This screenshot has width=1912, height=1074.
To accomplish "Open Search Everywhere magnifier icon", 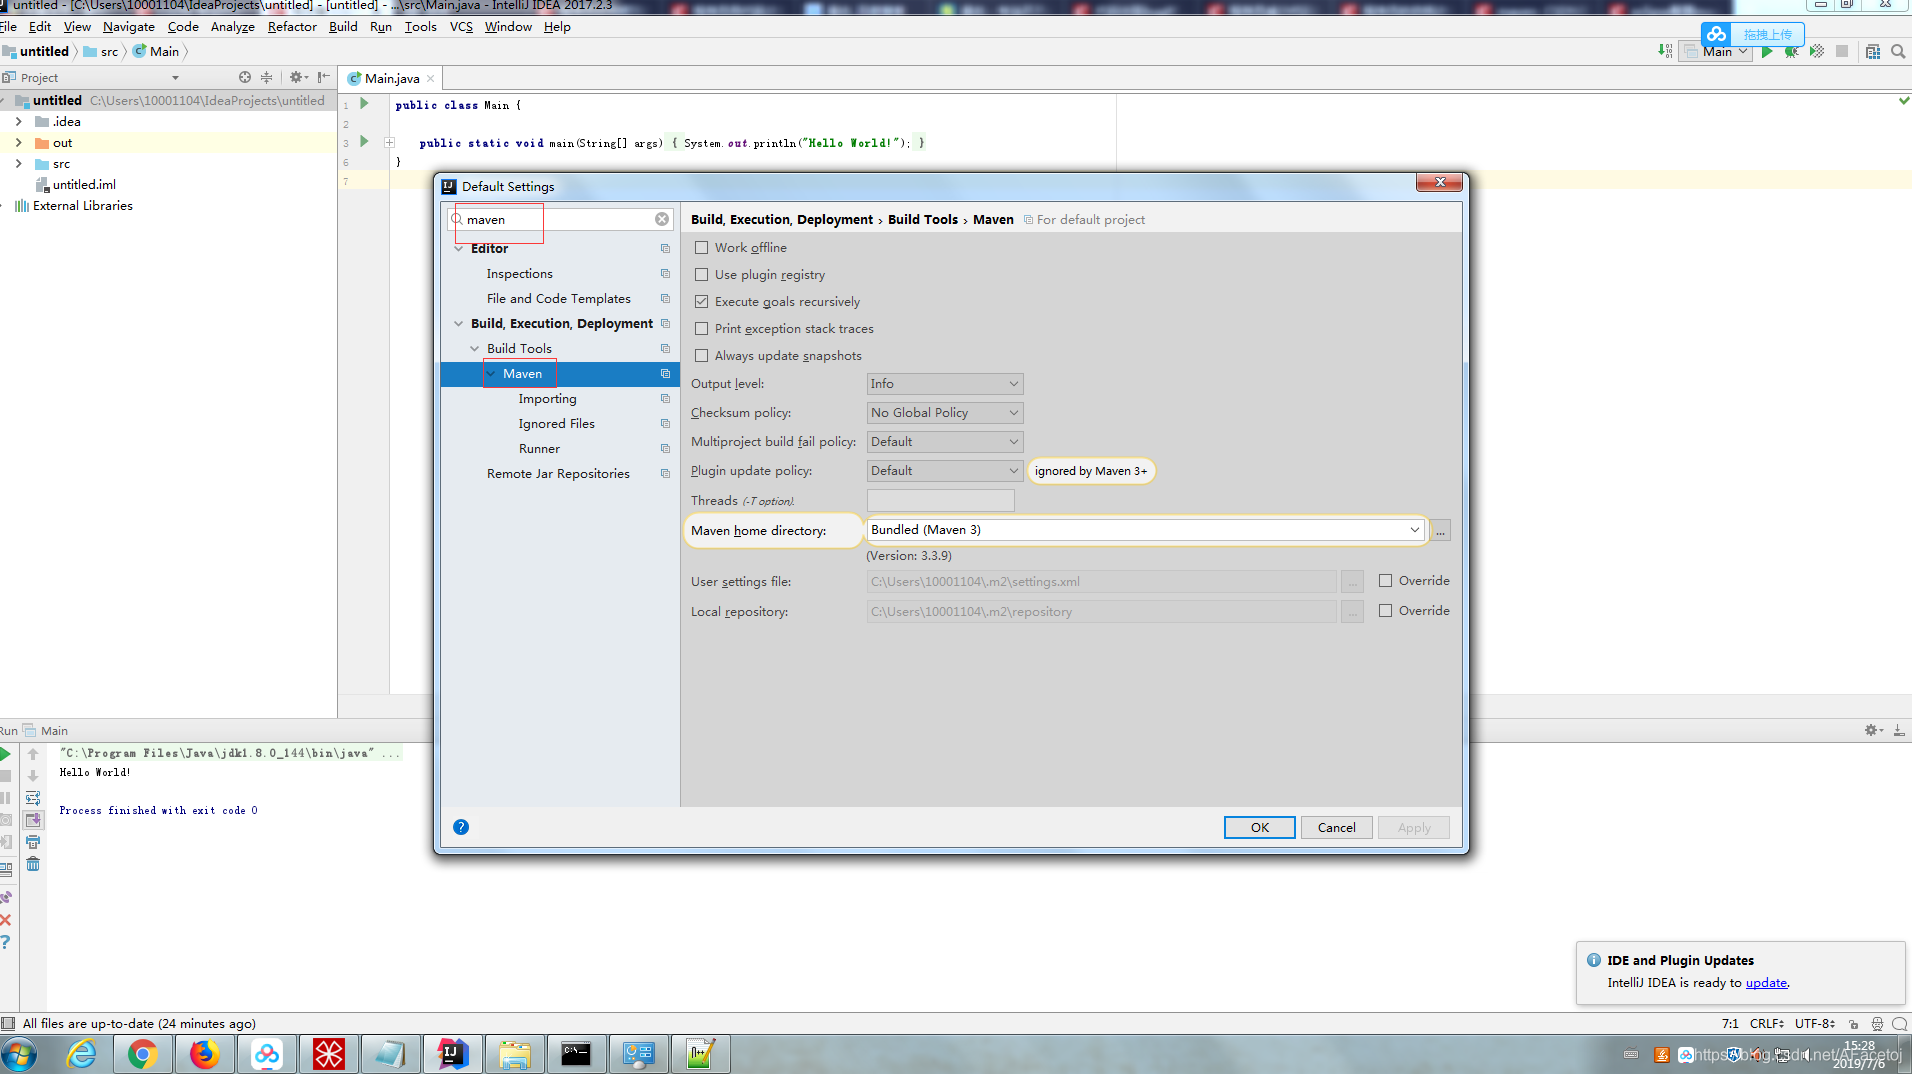I will point(1897,52).
